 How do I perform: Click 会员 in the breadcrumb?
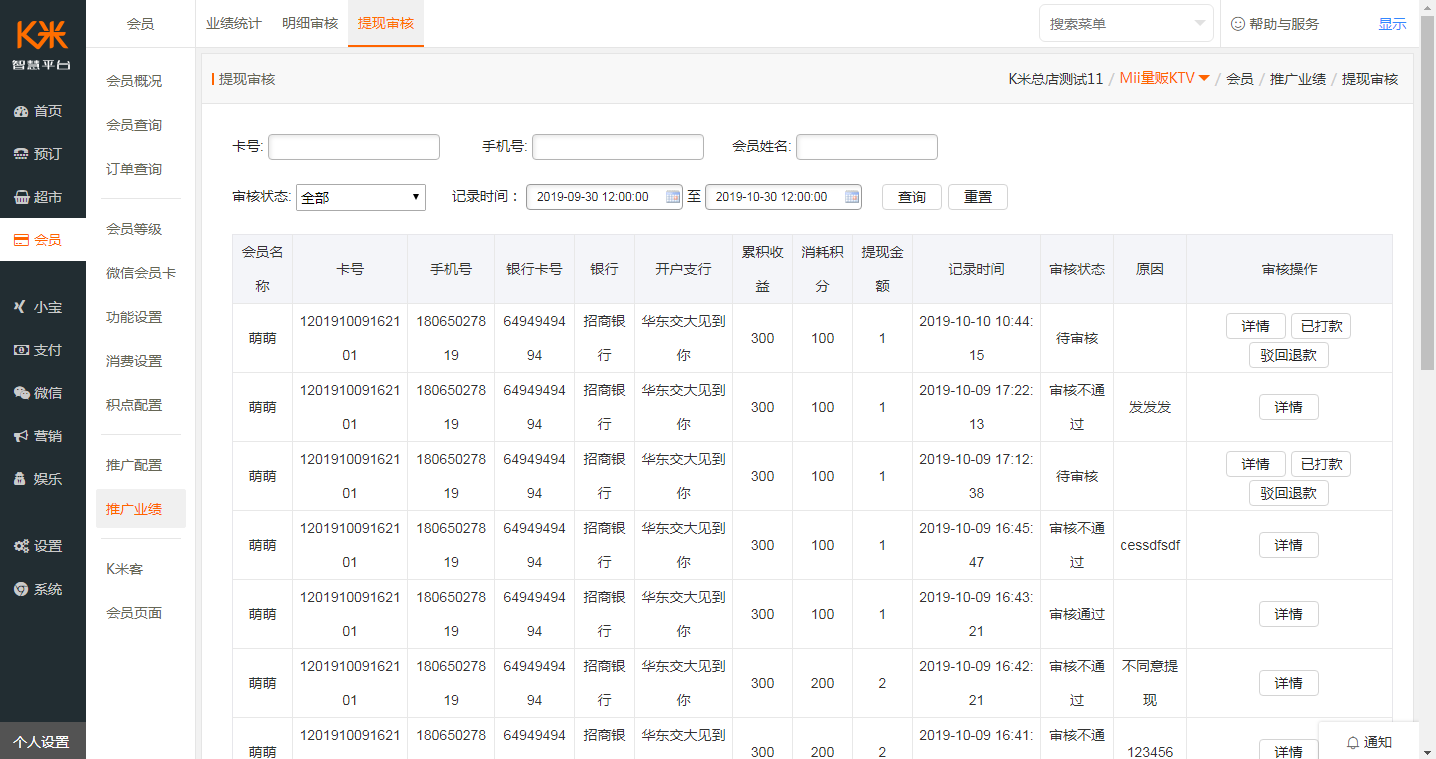(1240, 78)
